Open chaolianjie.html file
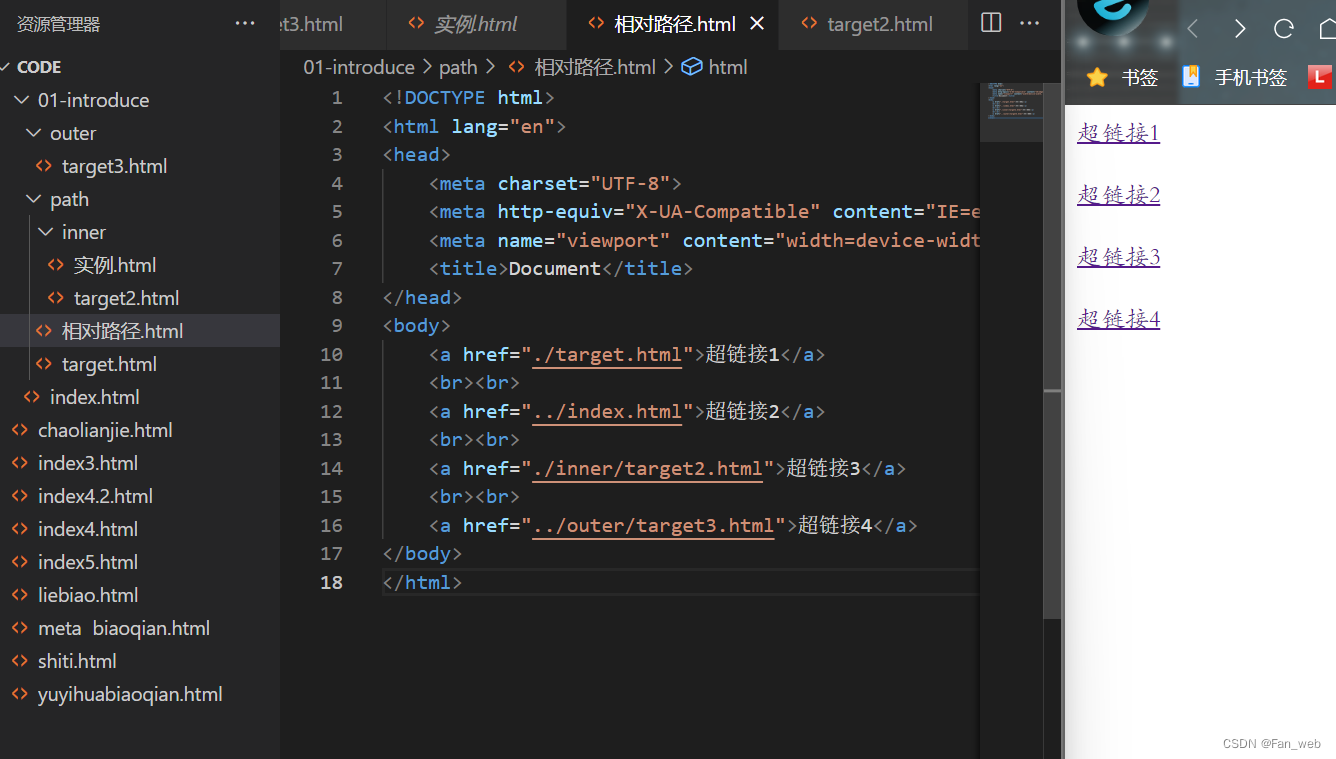Image resolution: width=1336 pixels, height=759 pixels. click(x=105, y=430)
